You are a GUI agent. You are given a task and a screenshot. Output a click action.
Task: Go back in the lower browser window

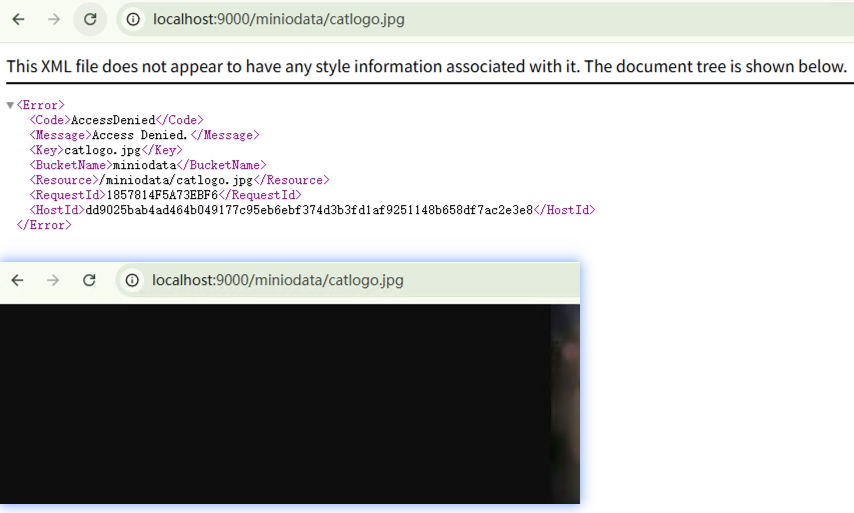point(17,280)
